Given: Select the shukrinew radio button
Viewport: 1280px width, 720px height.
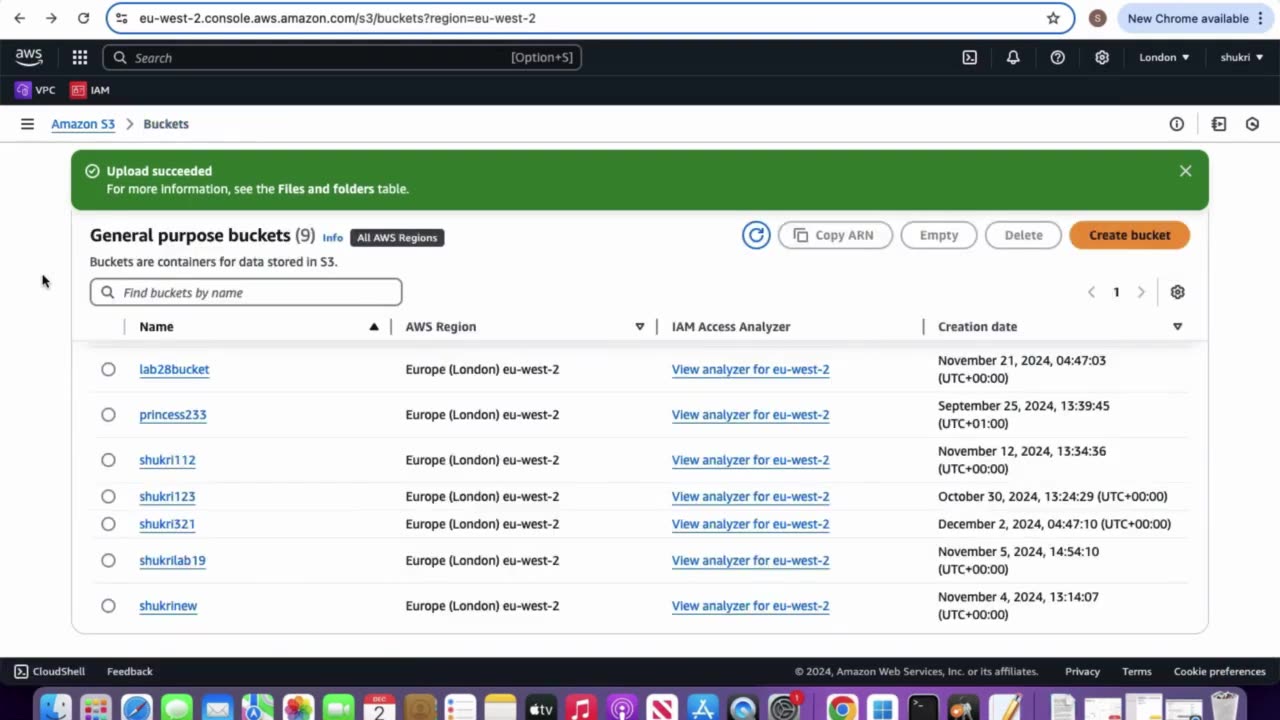Looking at the screenshot, I should [x=108, y=606].
